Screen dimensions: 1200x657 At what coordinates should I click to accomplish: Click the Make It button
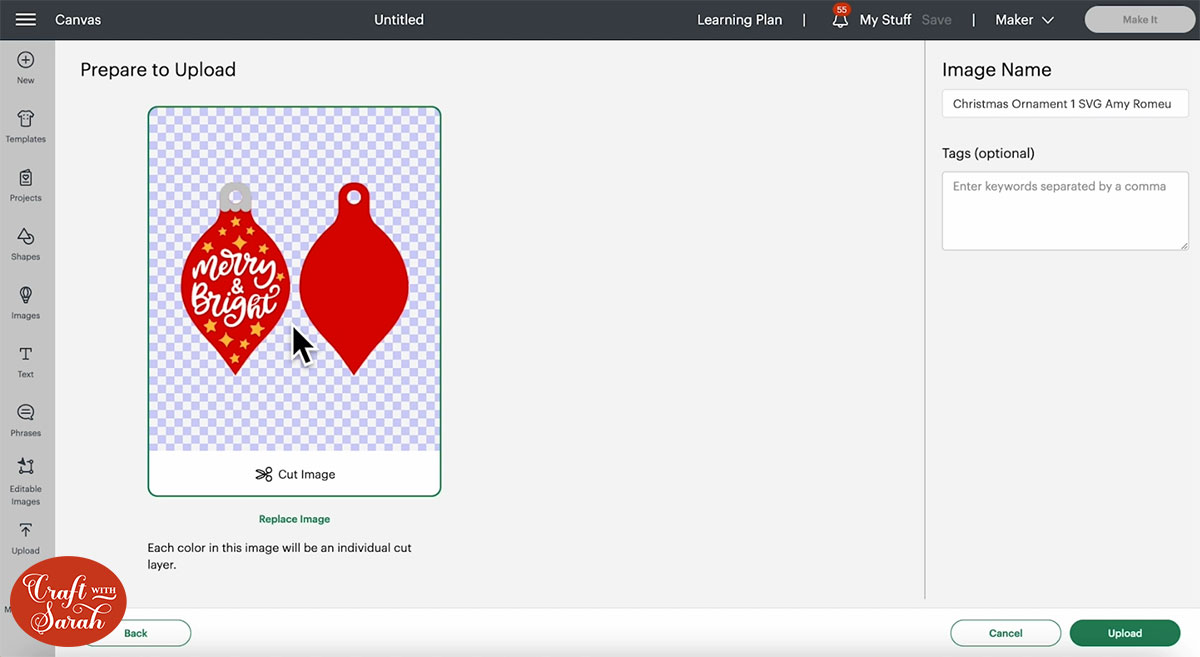point(1140,20)
